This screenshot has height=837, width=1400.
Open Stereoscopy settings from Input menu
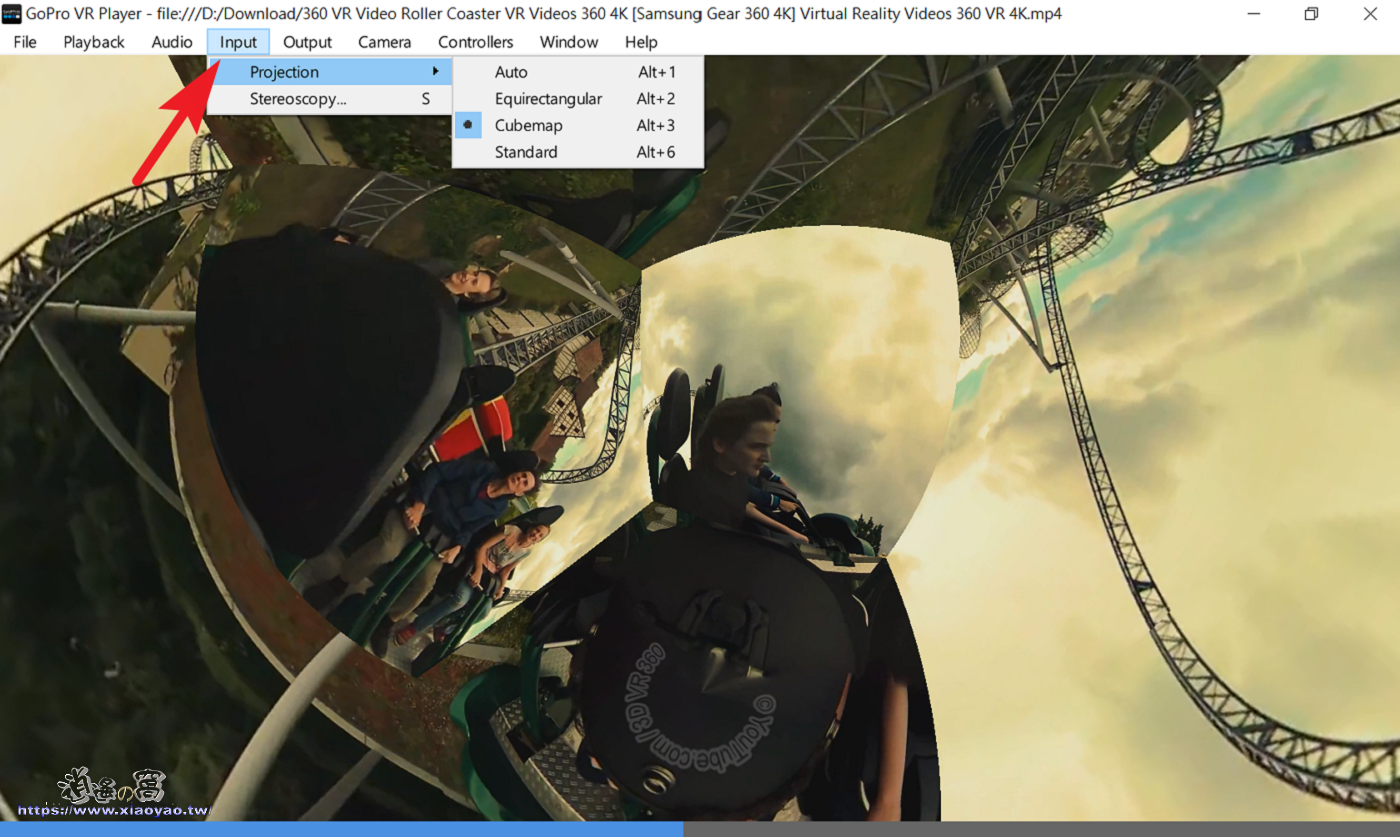(x=330, y=99)
